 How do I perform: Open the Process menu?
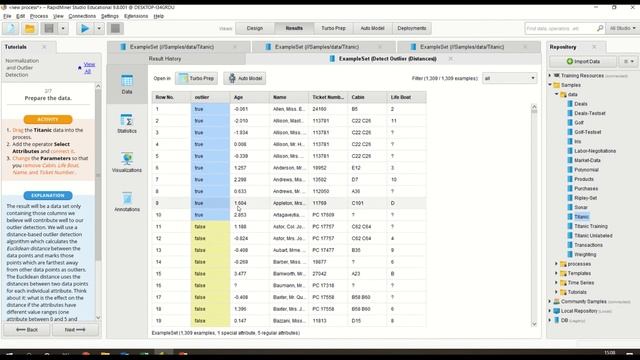39,16
